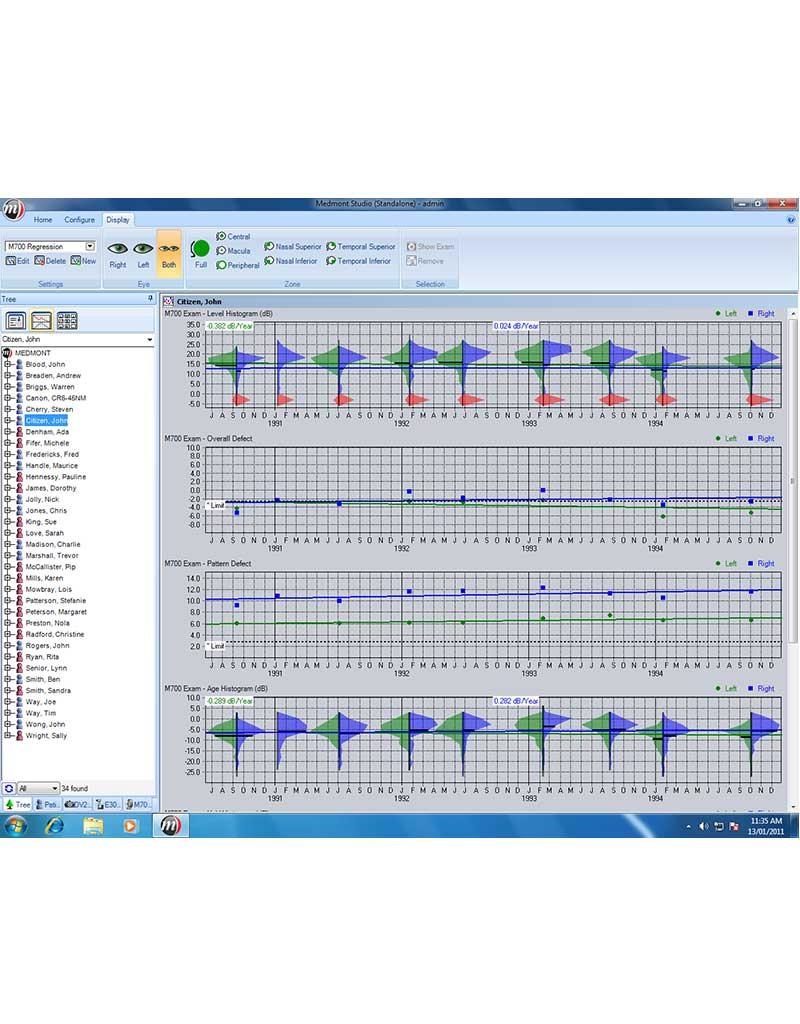Select the Nasal Superior zone
This screenshot has height=1024, width=800.
point(293,247)
